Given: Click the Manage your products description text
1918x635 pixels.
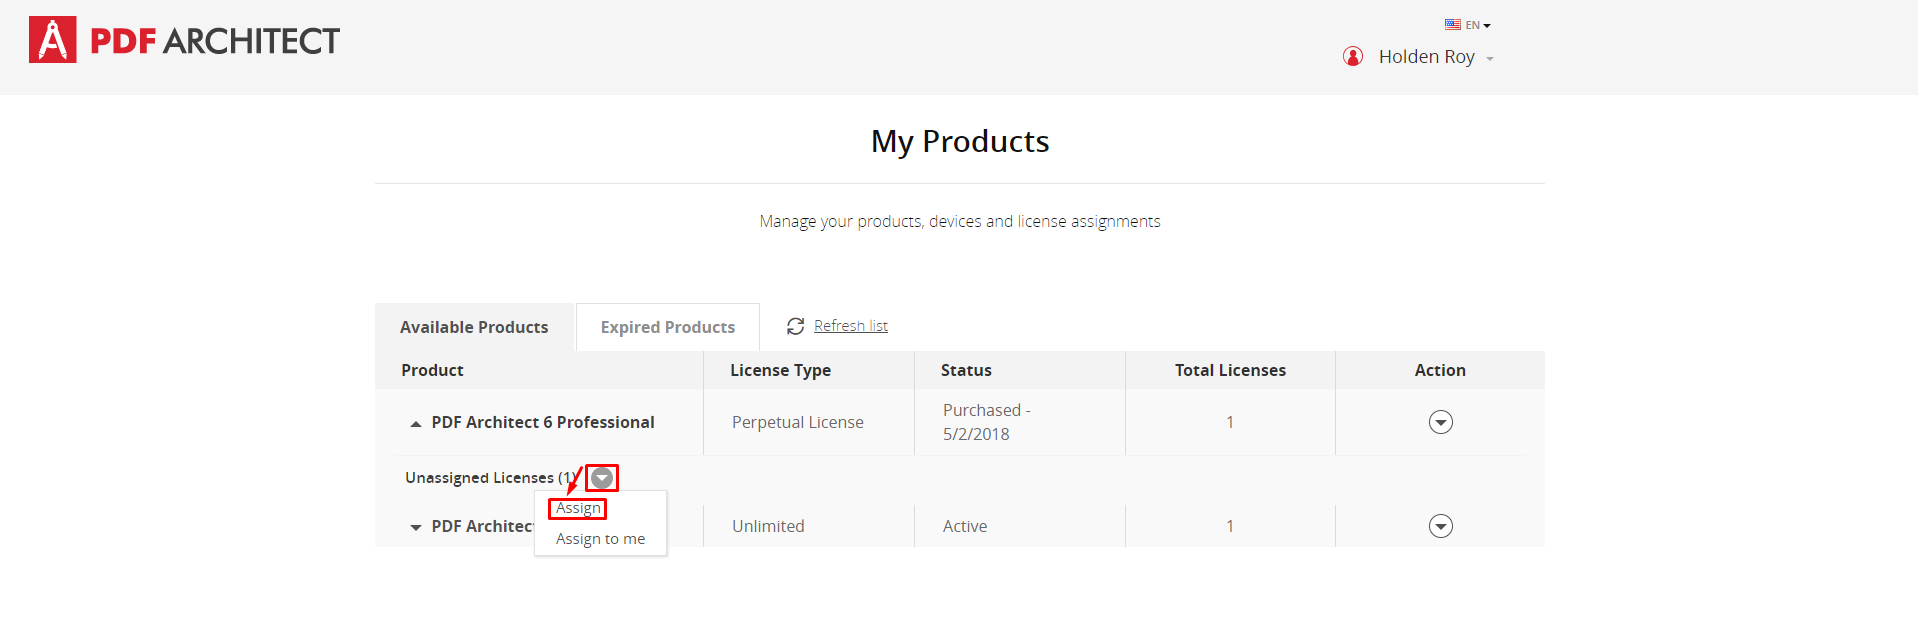Looking at the screenshot, I should click(960, 221).
